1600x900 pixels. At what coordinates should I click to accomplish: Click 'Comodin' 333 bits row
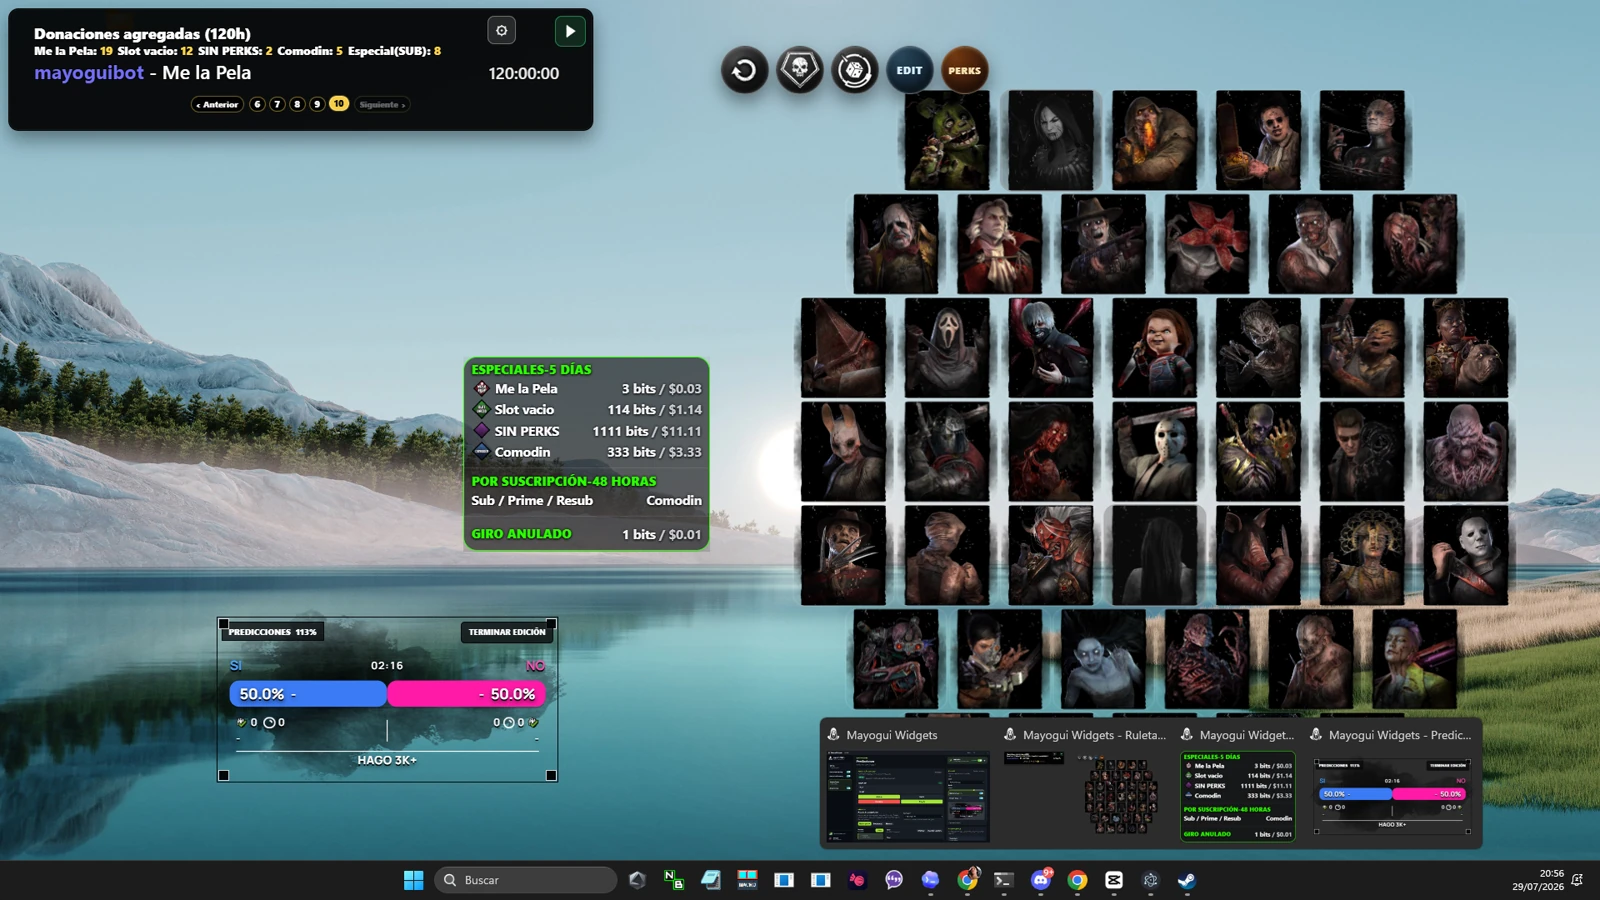click(x=586, y=452)
